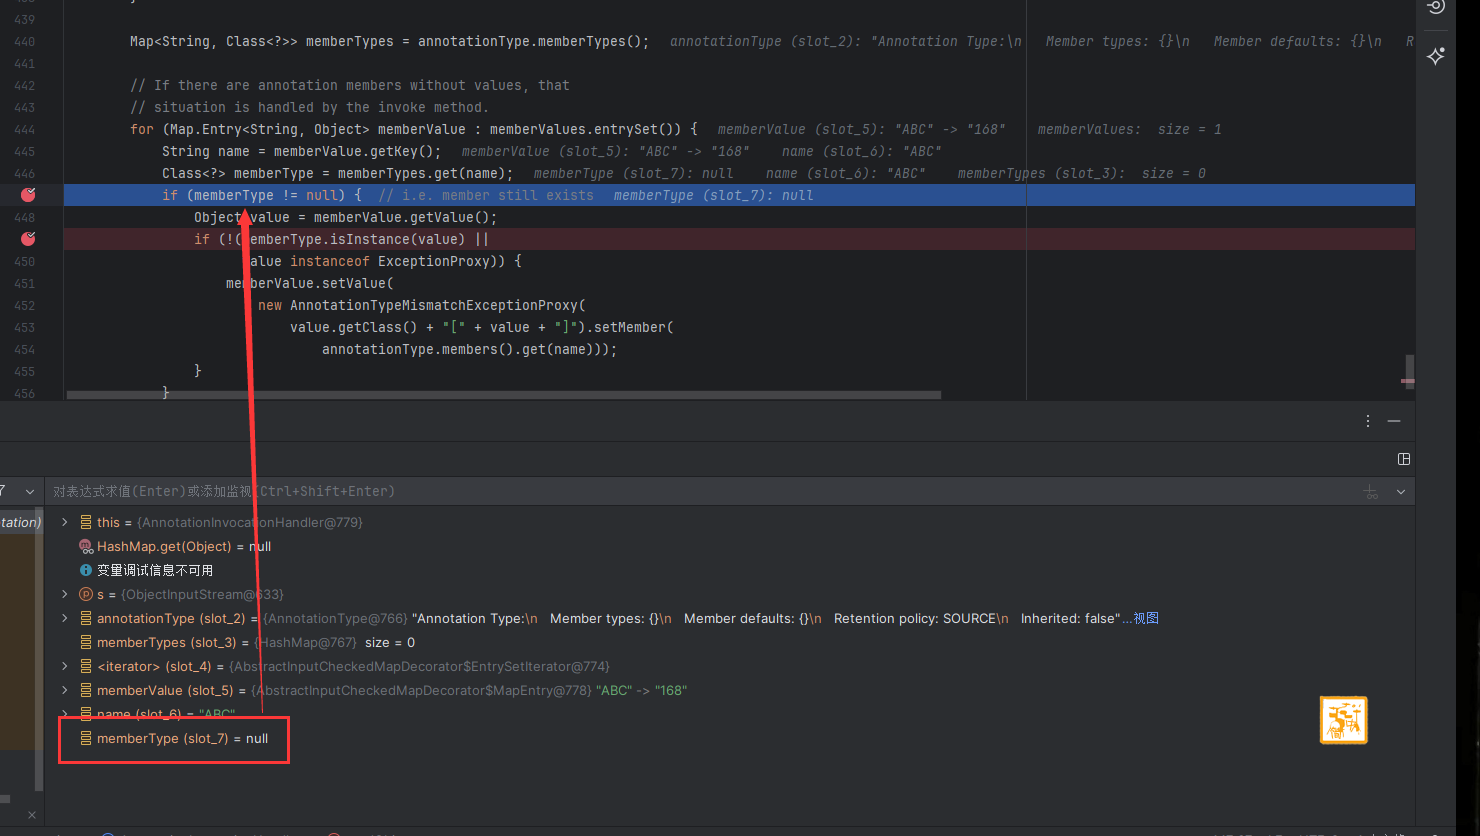The image size is (1480, 836).
Task: Click info icon for 变量调试信息不可用
Action: coord(85,570)
